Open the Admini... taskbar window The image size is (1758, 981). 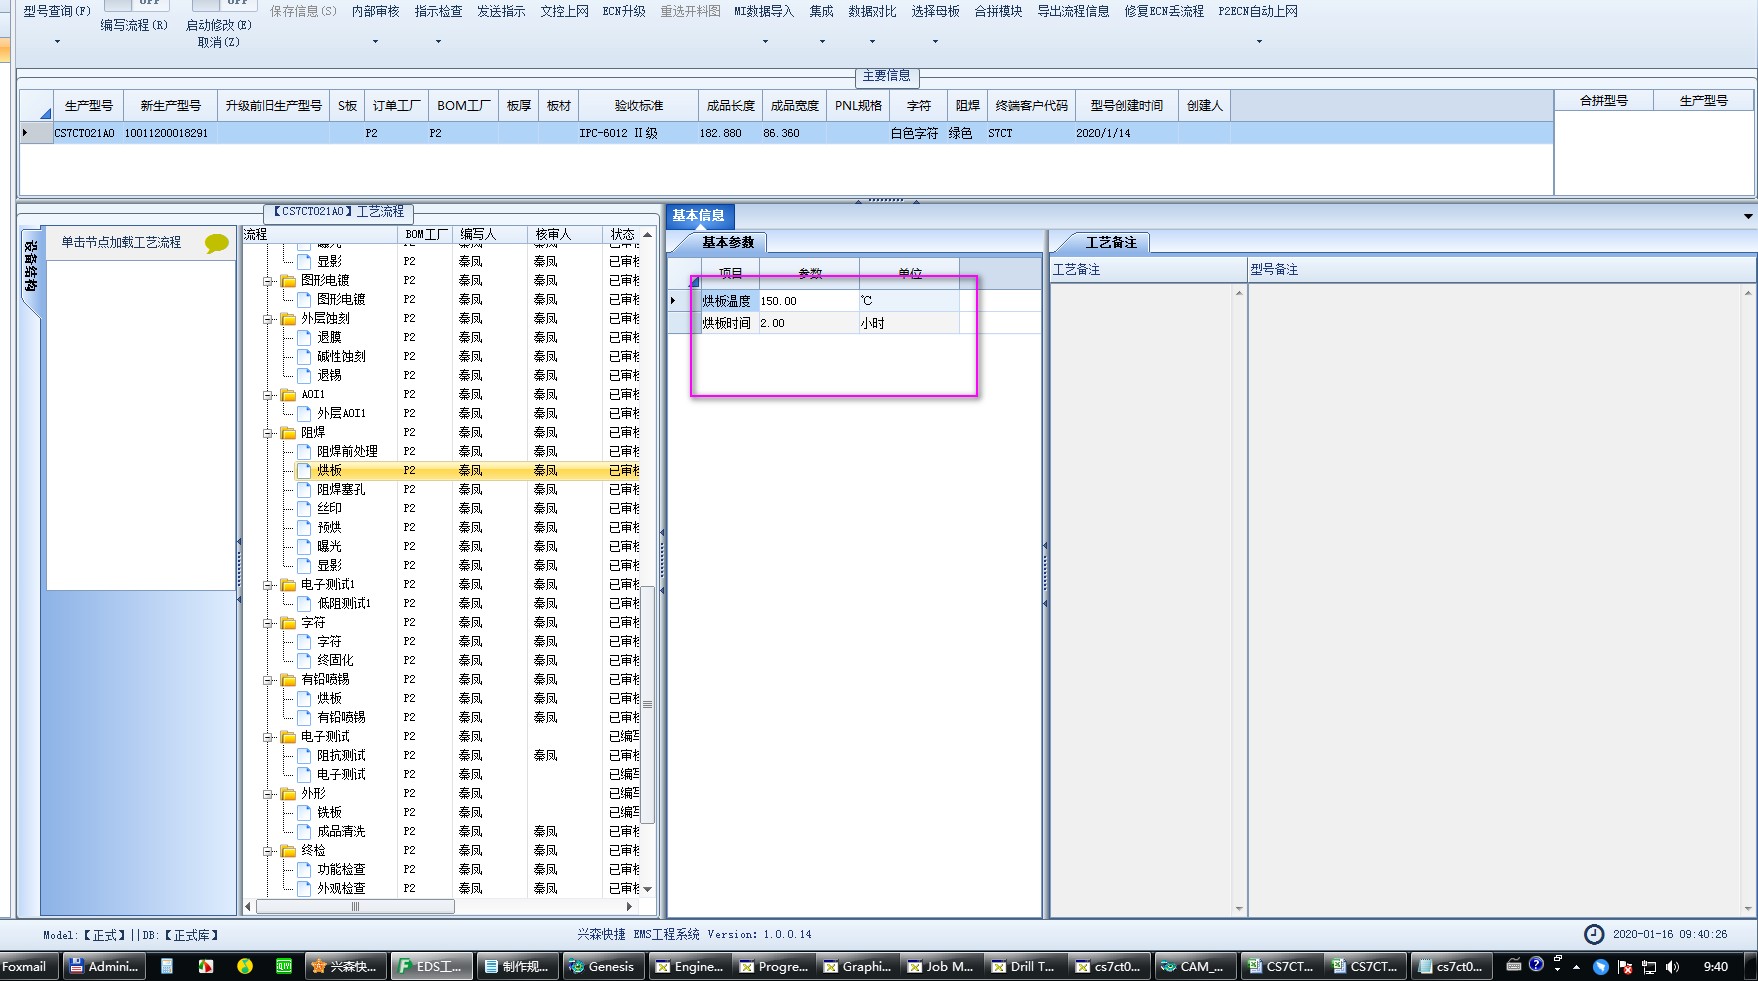pyautogui.click(x=104, y=966)
